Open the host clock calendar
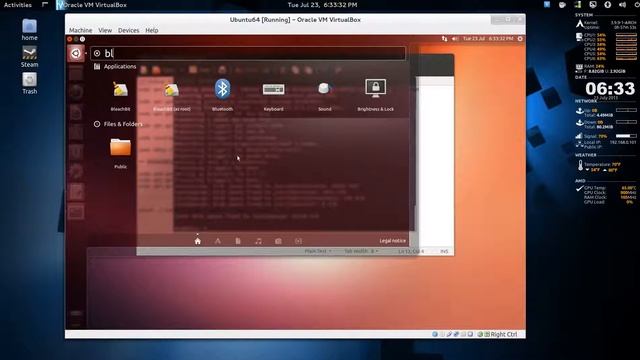Viewport: 640px width, 360px height. (322, 5)
